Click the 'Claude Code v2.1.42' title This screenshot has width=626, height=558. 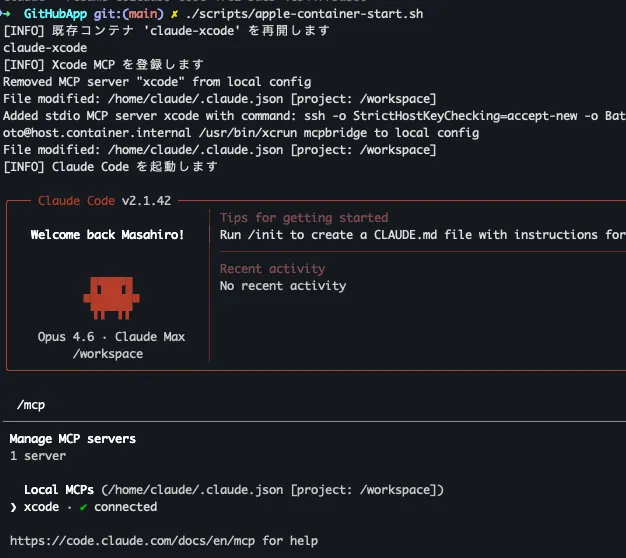click(105, 200)
